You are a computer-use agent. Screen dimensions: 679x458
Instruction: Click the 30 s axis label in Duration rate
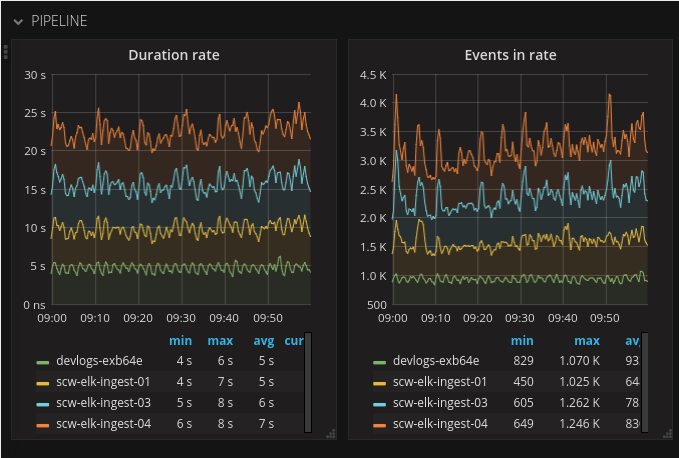coord(35,75)
